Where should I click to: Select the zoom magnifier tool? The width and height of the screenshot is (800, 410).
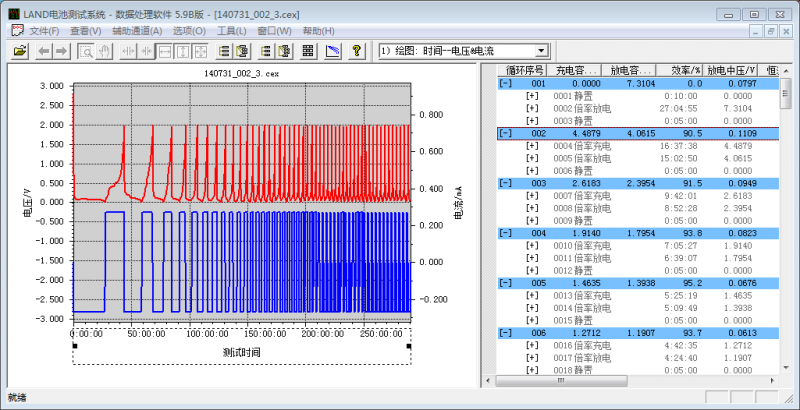[86, 51]
